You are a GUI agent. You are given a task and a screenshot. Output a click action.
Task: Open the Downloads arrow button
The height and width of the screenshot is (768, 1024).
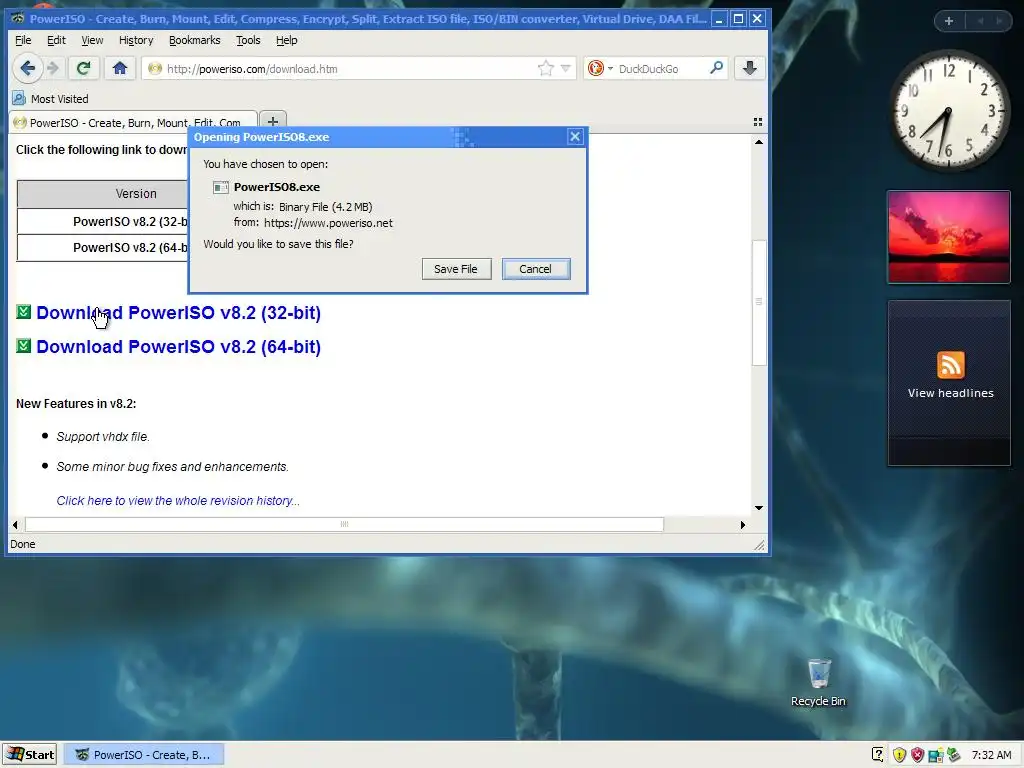click(x=750, y=68)
